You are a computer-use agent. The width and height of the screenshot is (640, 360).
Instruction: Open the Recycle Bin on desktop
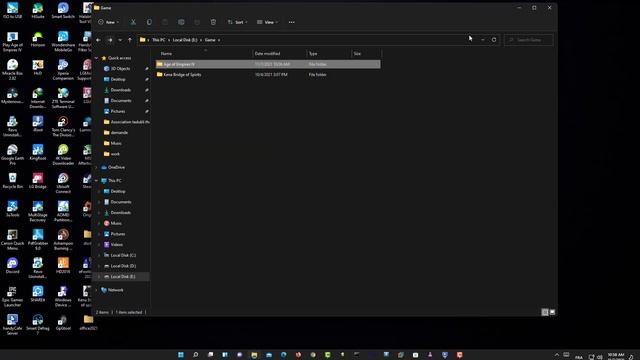pos(12,181)
